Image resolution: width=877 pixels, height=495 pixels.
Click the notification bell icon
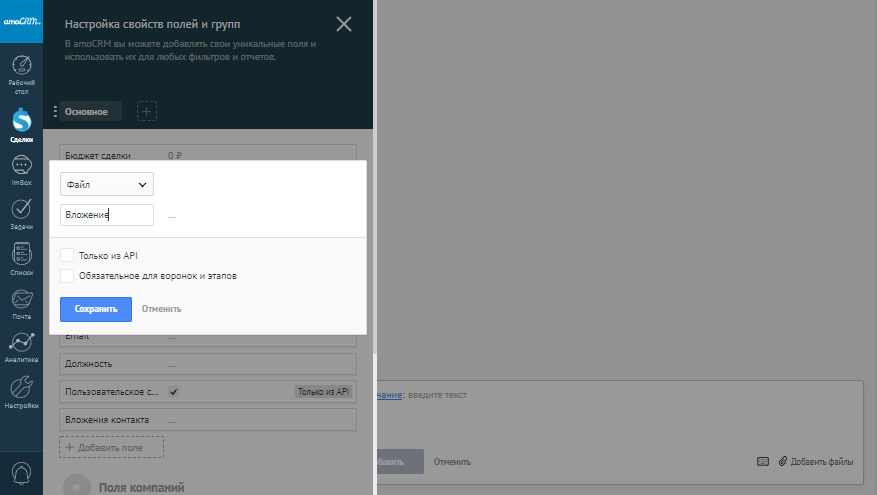tap(21, 472)
